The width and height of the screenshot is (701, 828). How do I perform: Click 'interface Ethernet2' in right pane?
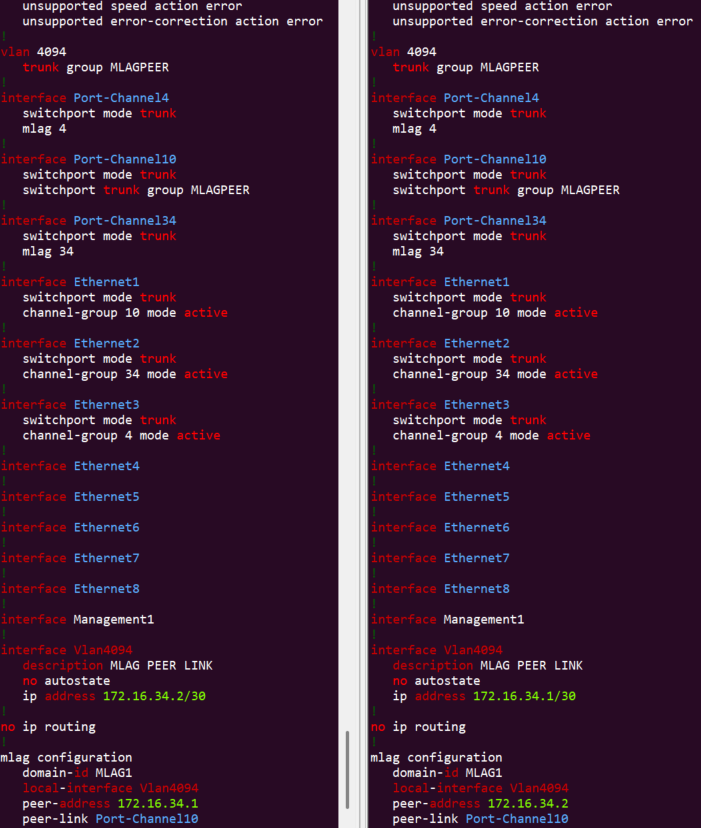440,343
